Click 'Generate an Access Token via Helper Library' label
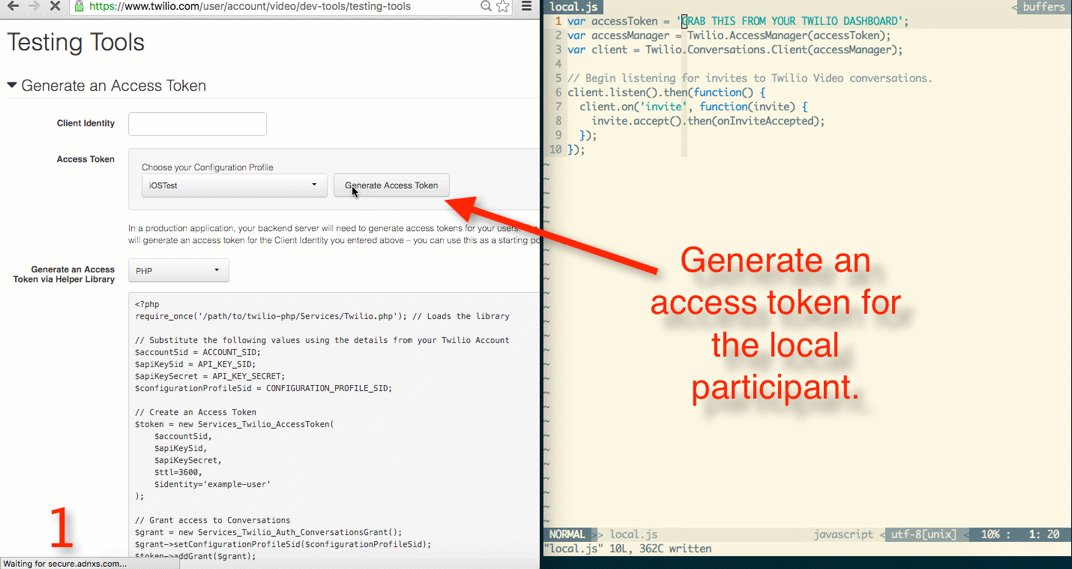The height and width of the screenshot is (569, 1072). [64, 274]
